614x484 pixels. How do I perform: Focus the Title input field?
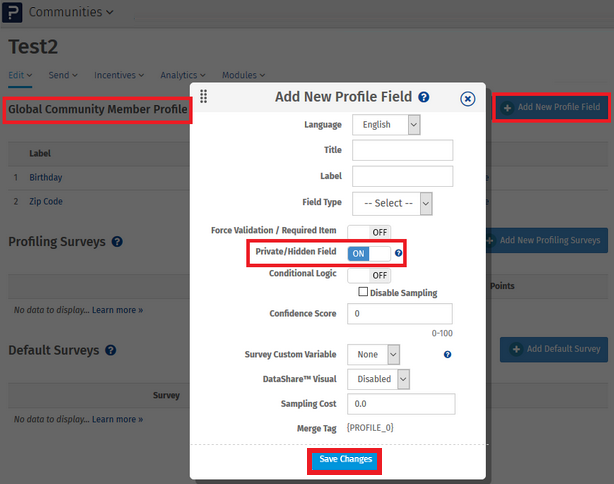coord(403,150)
